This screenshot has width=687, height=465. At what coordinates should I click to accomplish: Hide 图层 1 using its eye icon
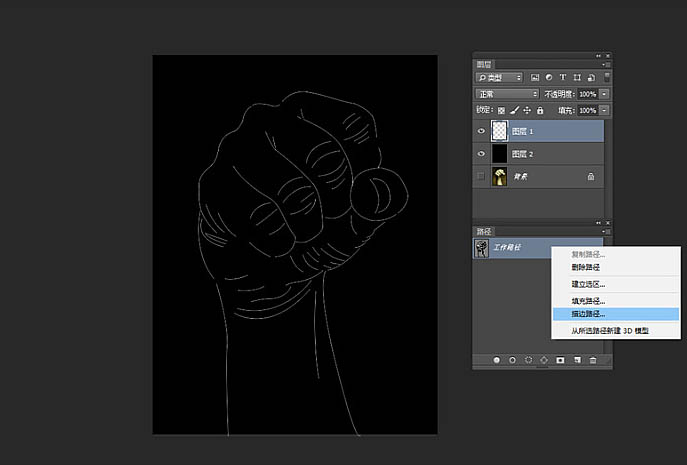482,131
